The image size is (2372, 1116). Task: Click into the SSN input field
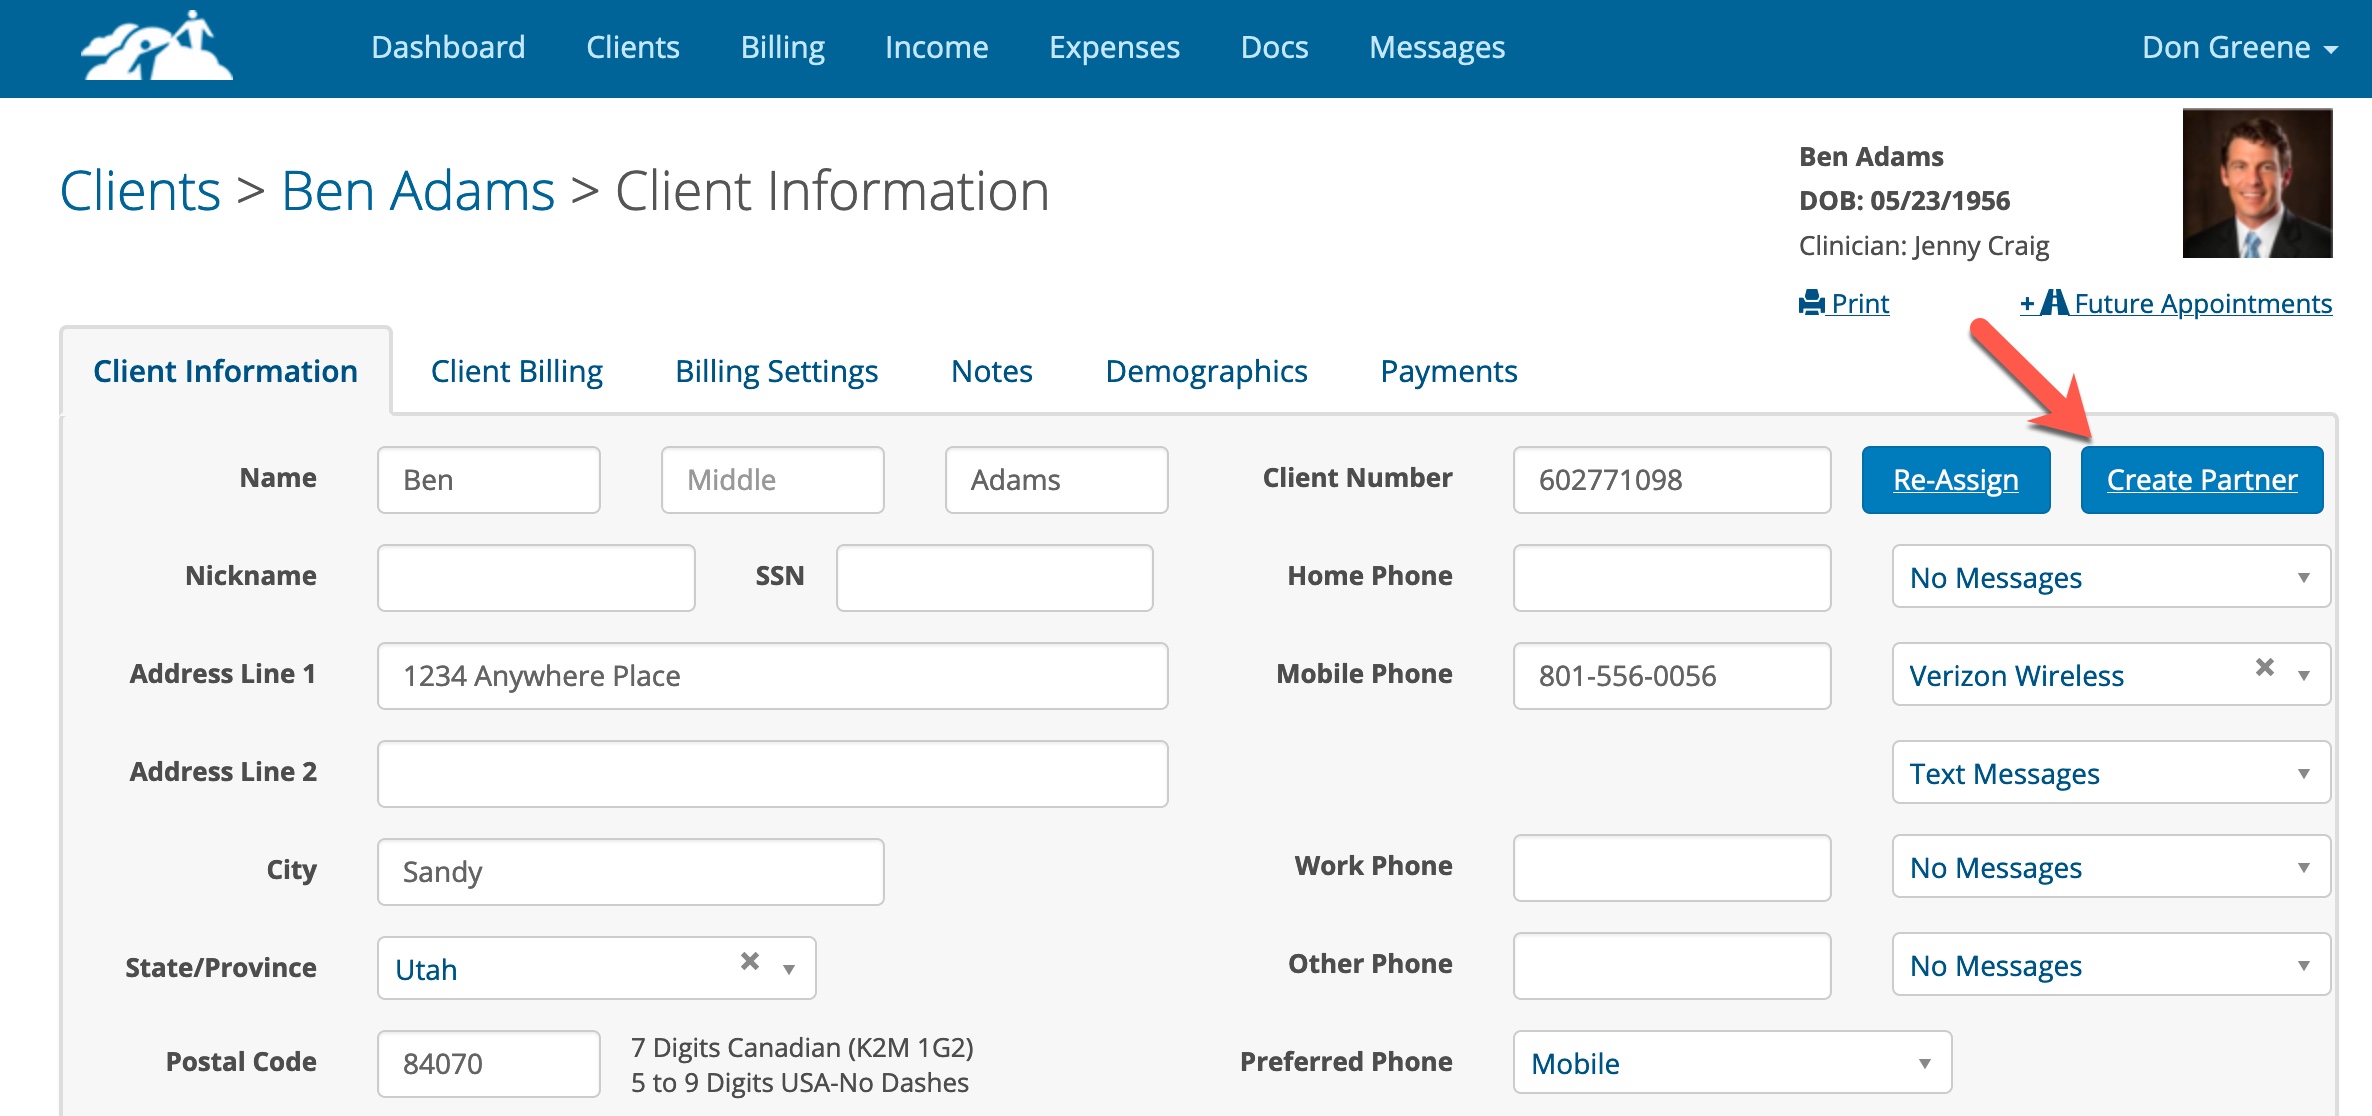(x=994, y=577)
